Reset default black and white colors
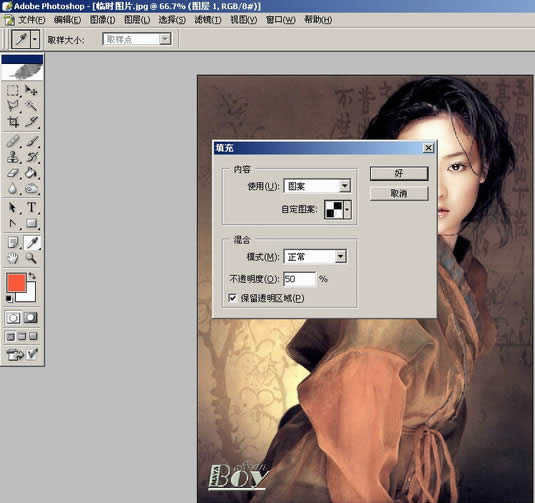This screenshot has height=503, width=535. (9, 299)
